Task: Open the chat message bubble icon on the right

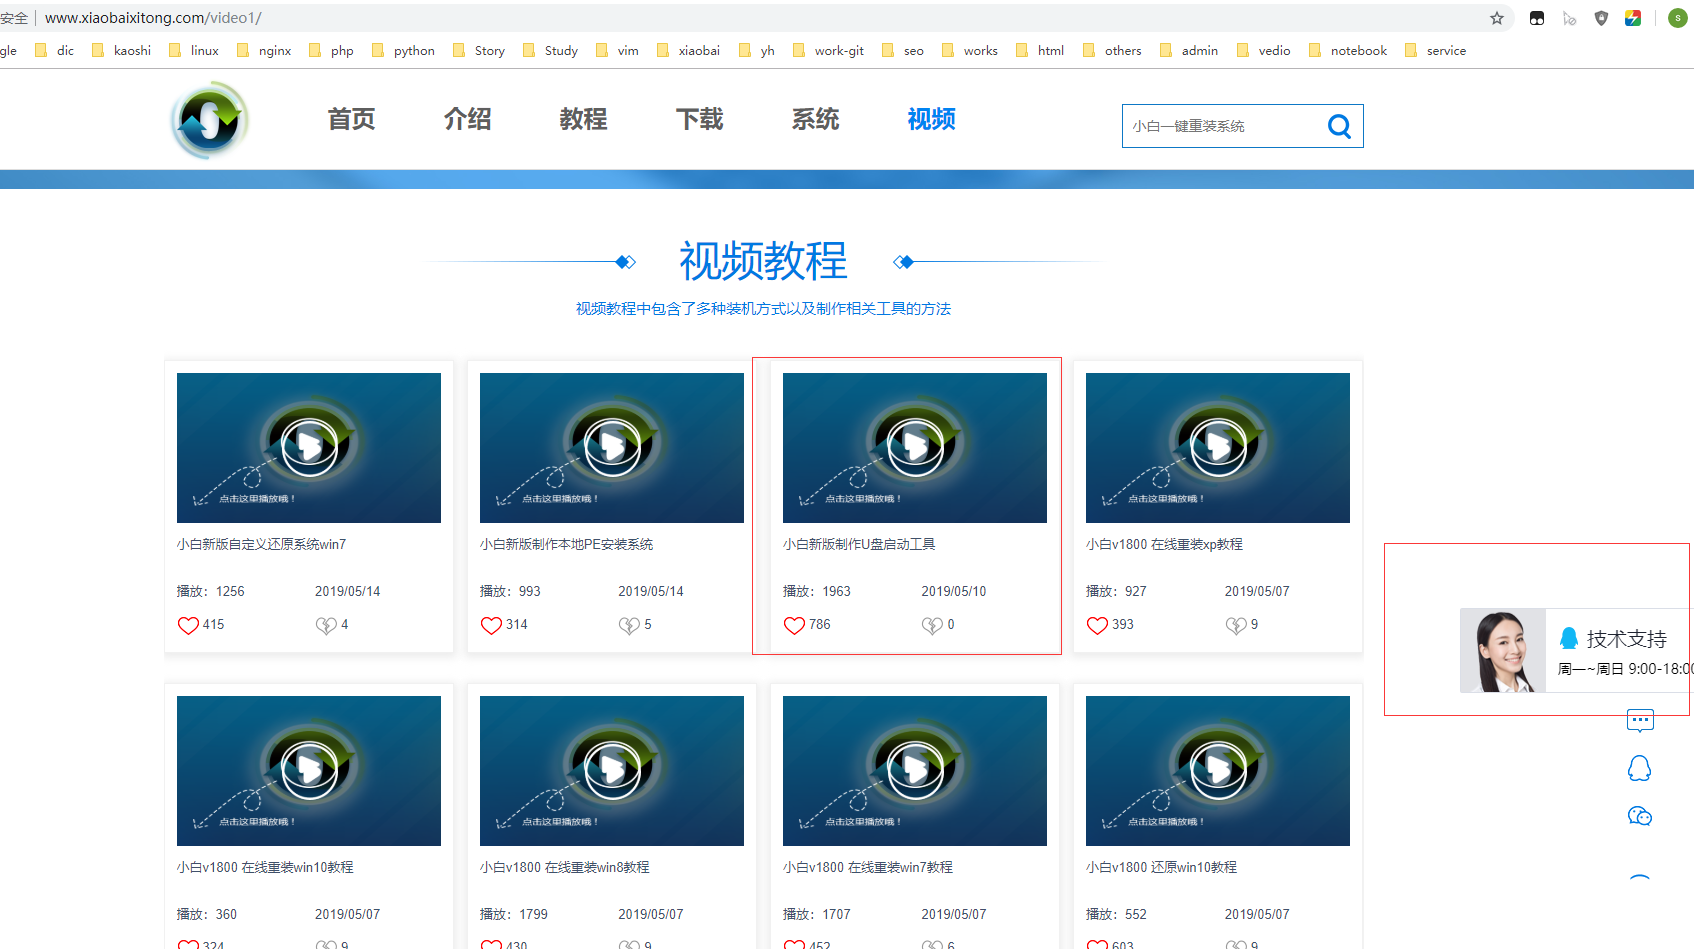Action: (x=1639, y=719)
